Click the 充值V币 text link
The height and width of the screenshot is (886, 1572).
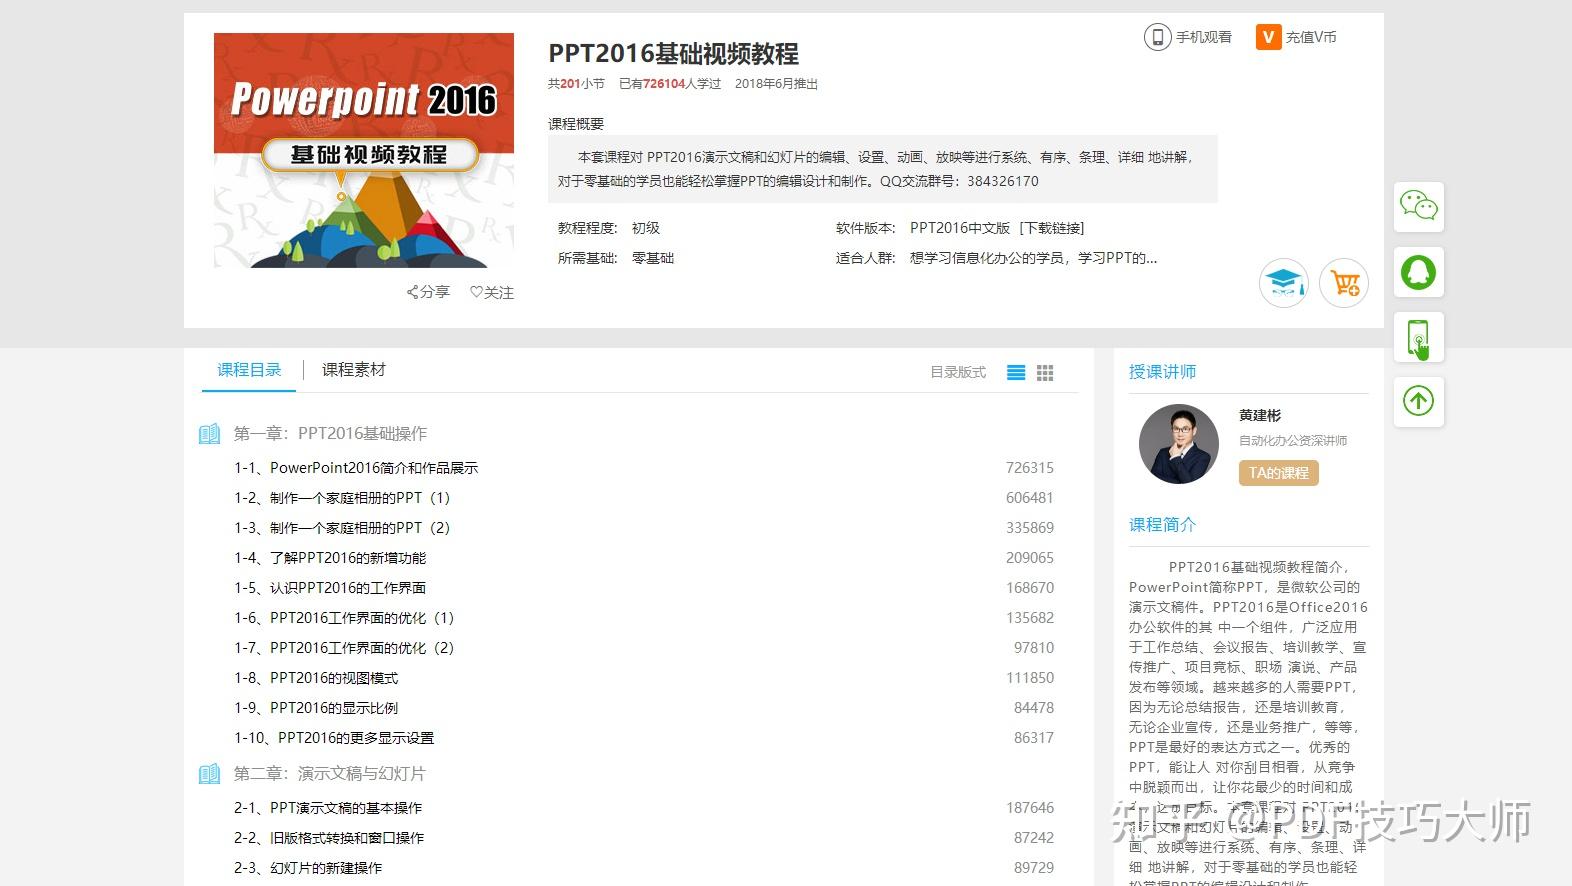tap(1311, 37)
